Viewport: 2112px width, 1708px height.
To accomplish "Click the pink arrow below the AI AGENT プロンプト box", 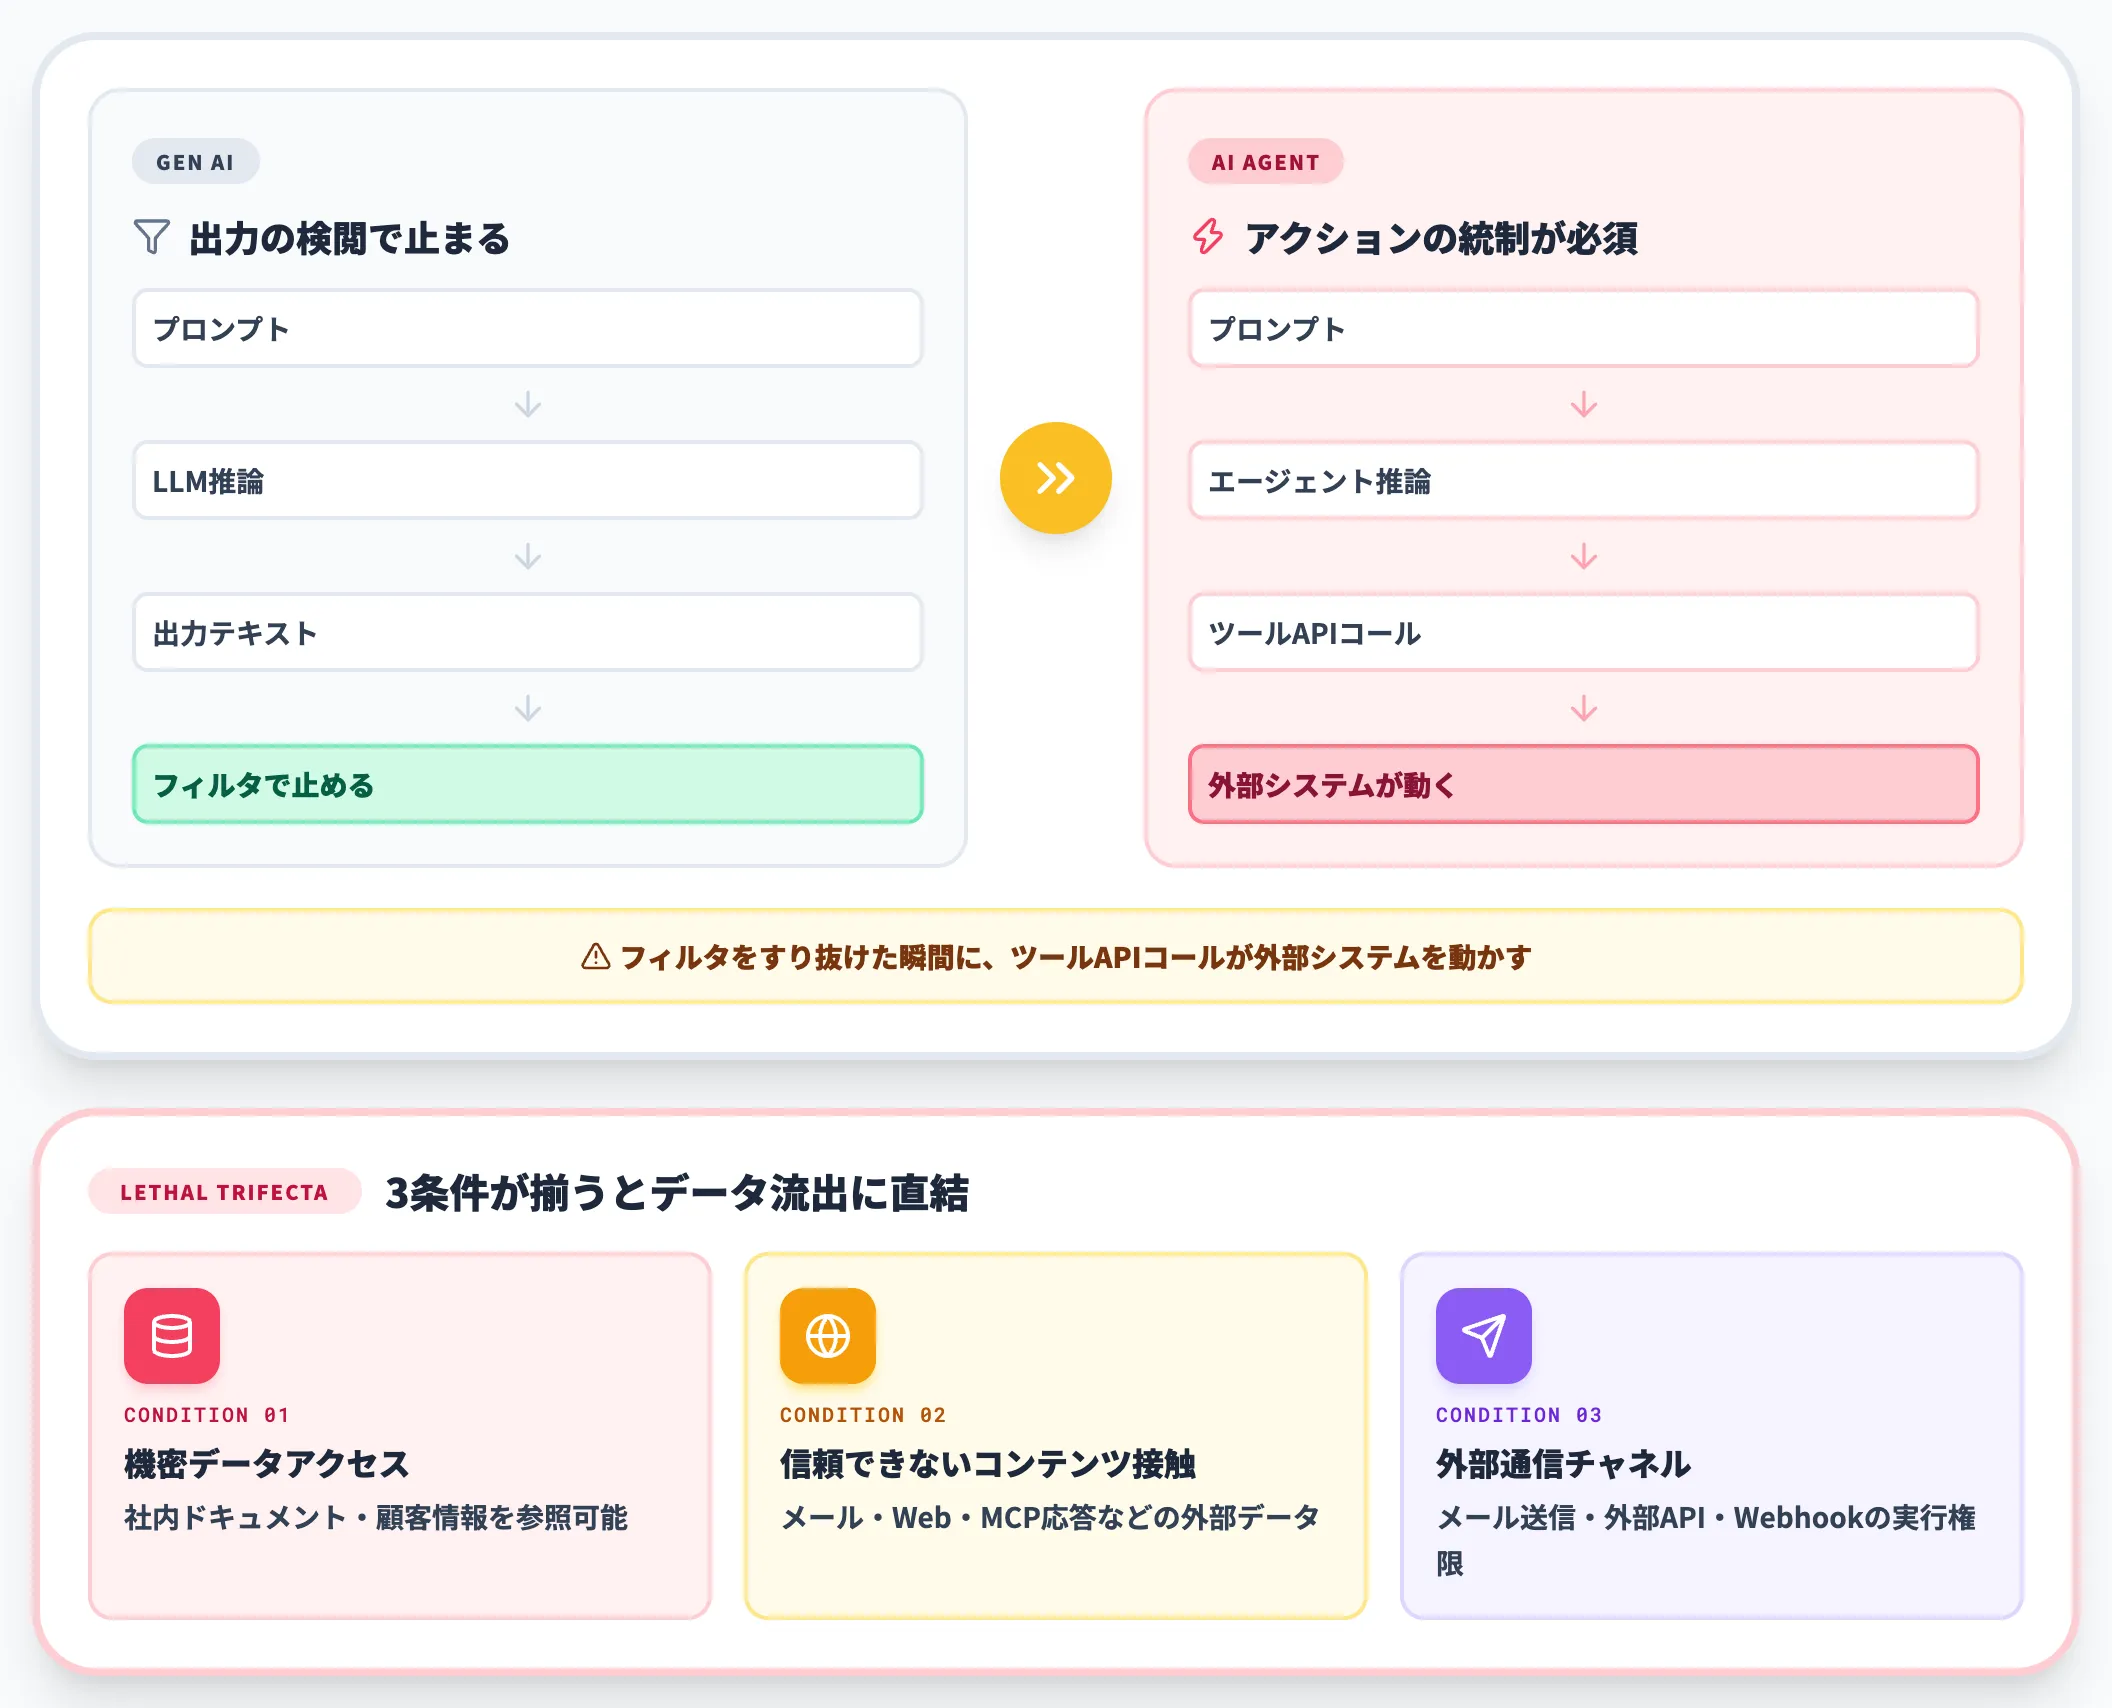I will (1584, 405).
